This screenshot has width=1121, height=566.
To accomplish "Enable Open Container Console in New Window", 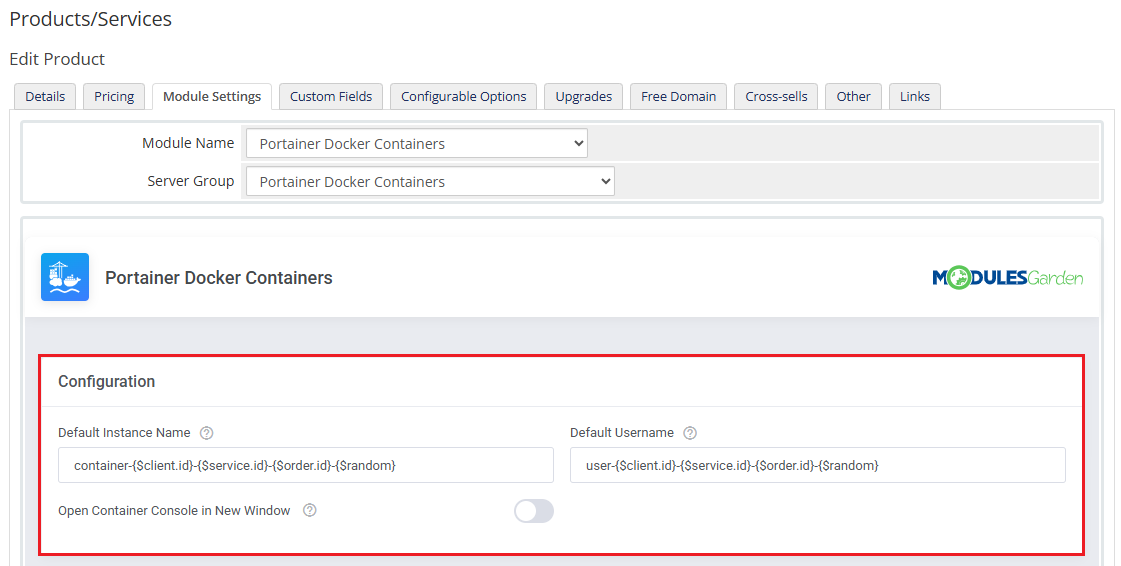I will (x=534, y=511).
